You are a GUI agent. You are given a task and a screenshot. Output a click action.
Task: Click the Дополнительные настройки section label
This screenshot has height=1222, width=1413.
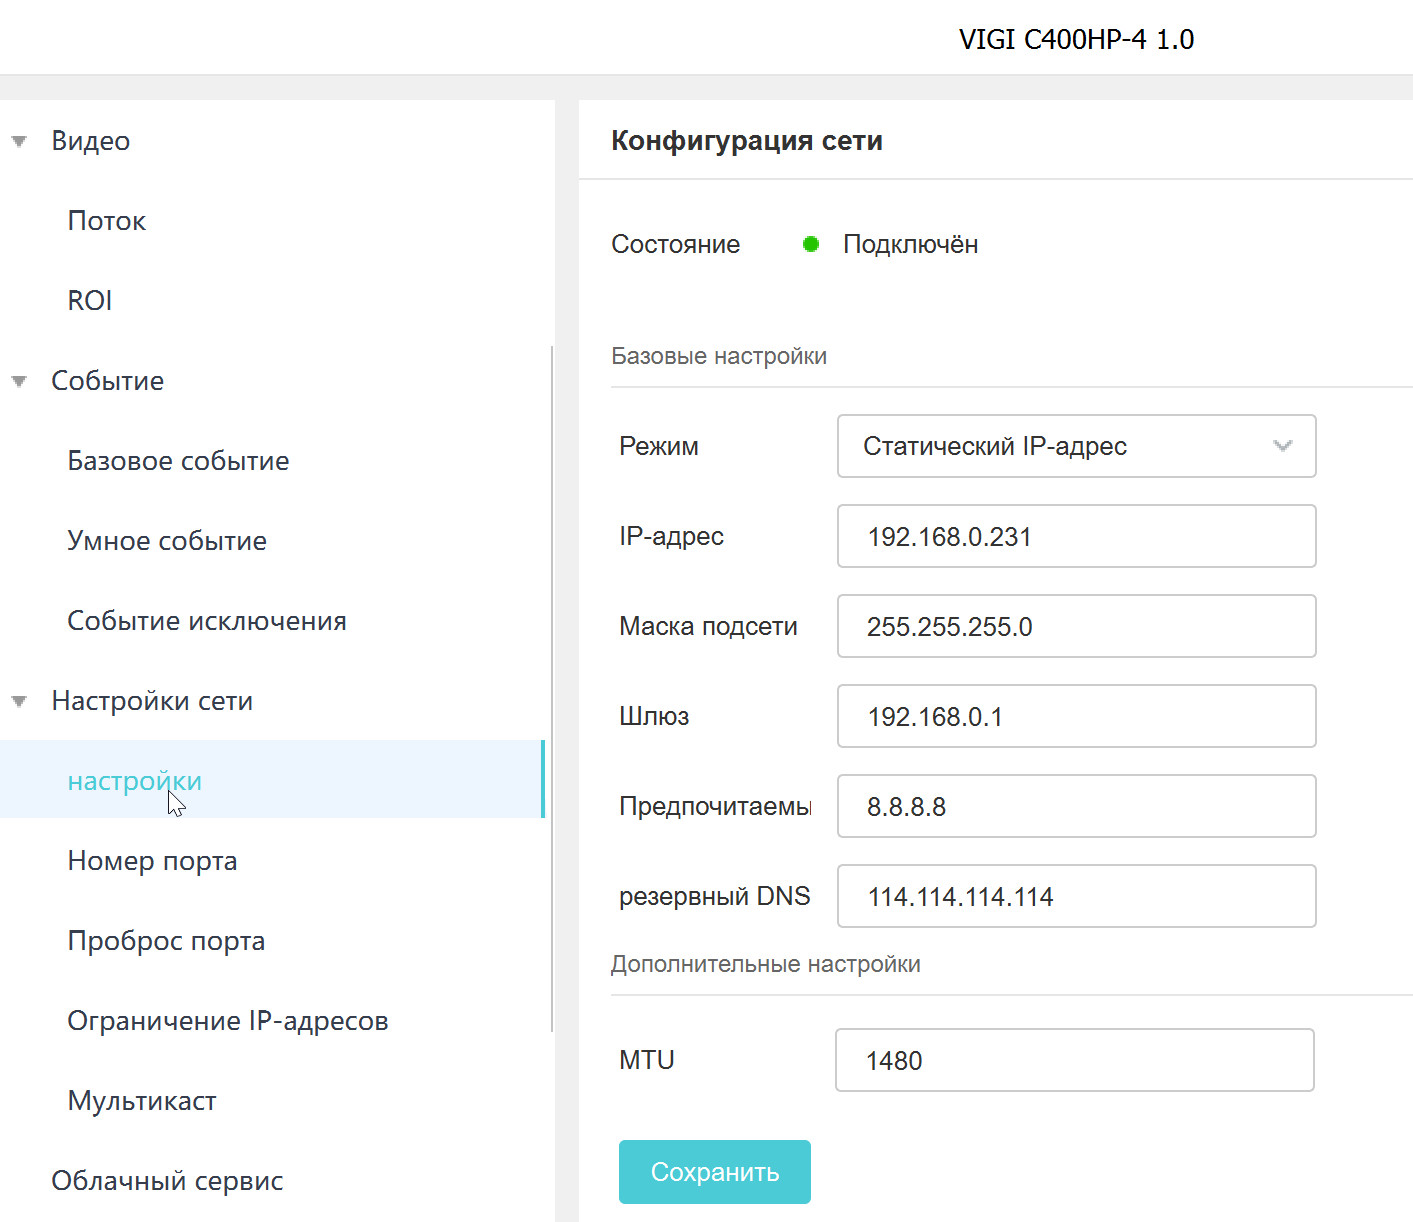coord(766,964)
